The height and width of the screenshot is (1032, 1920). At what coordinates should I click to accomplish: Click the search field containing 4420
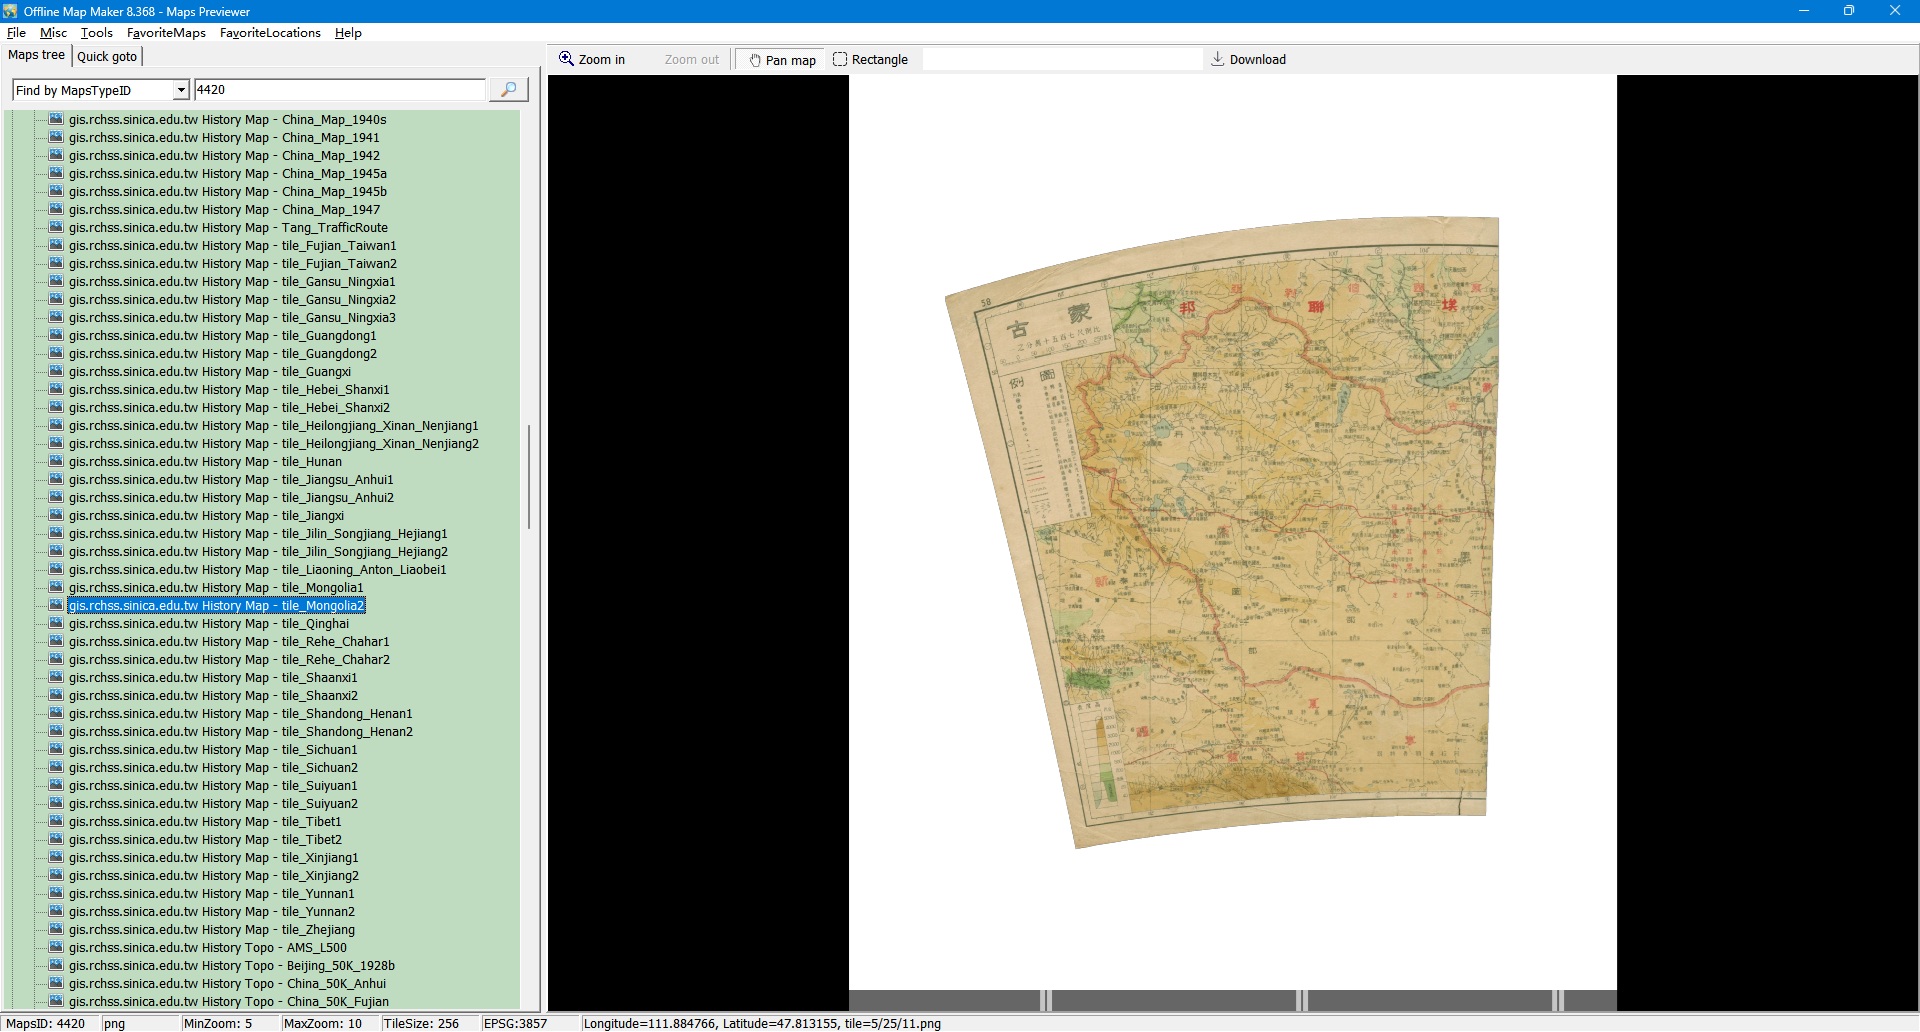pyautogui.click(x=338, y=90)
